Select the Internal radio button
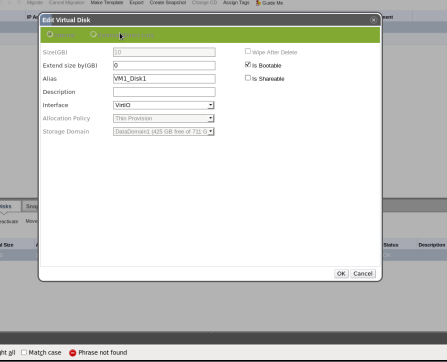This screenshot has width=447, height=362. pyautogui.click(x=50, y=34)
